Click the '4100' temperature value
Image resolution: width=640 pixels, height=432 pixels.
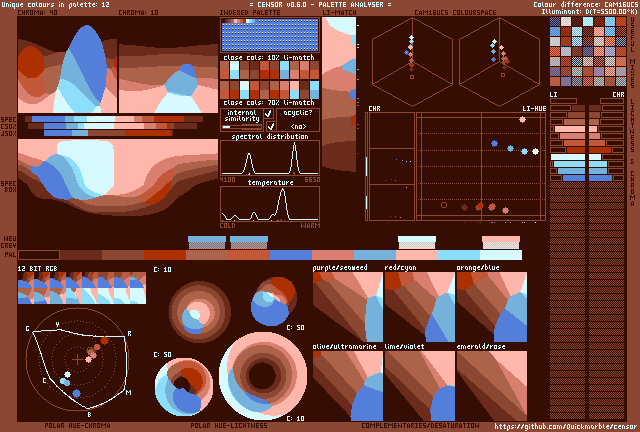point(227,180)
